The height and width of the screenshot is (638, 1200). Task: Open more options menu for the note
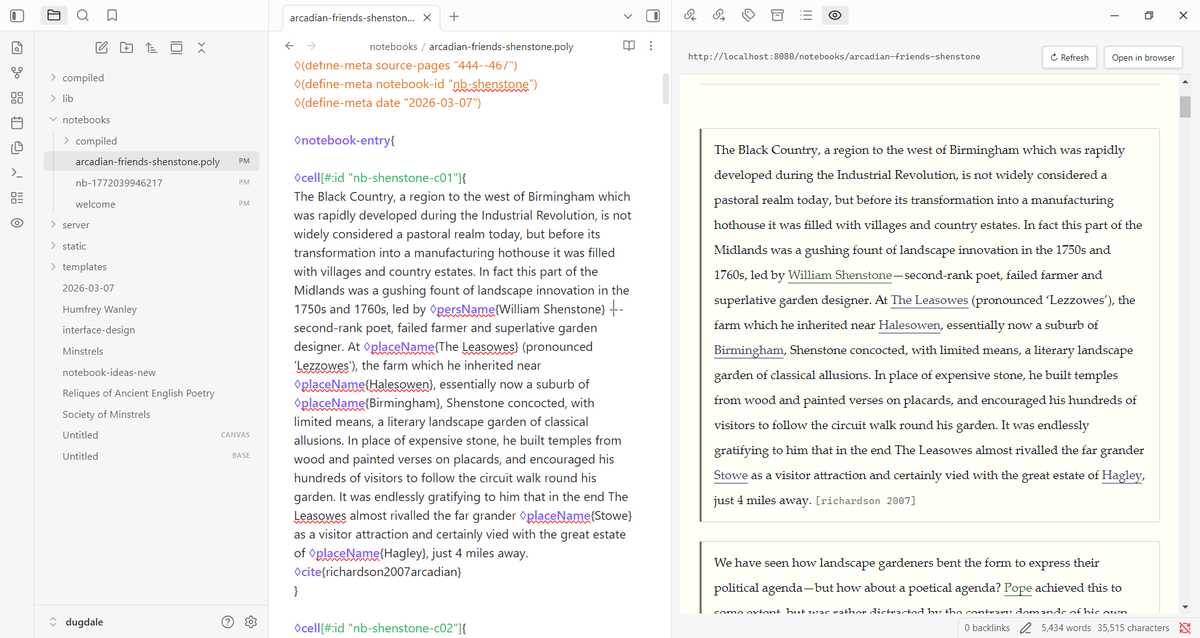coord(651,46)
